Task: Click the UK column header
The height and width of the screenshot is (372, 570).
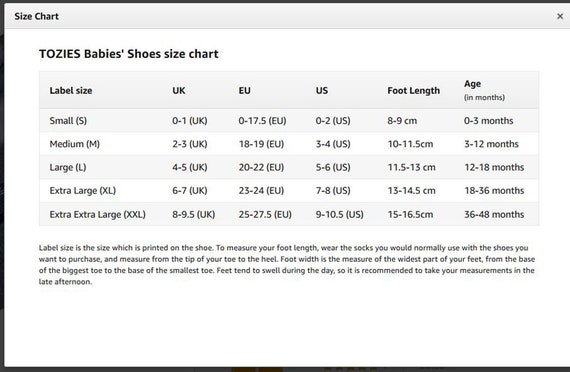Action: [x=178, y=91]
